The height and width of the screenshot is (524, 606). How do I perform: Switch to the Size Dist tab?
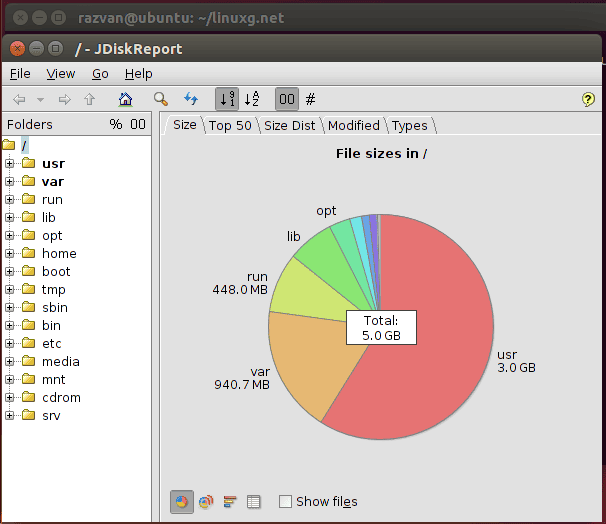[x=289, y=126]
